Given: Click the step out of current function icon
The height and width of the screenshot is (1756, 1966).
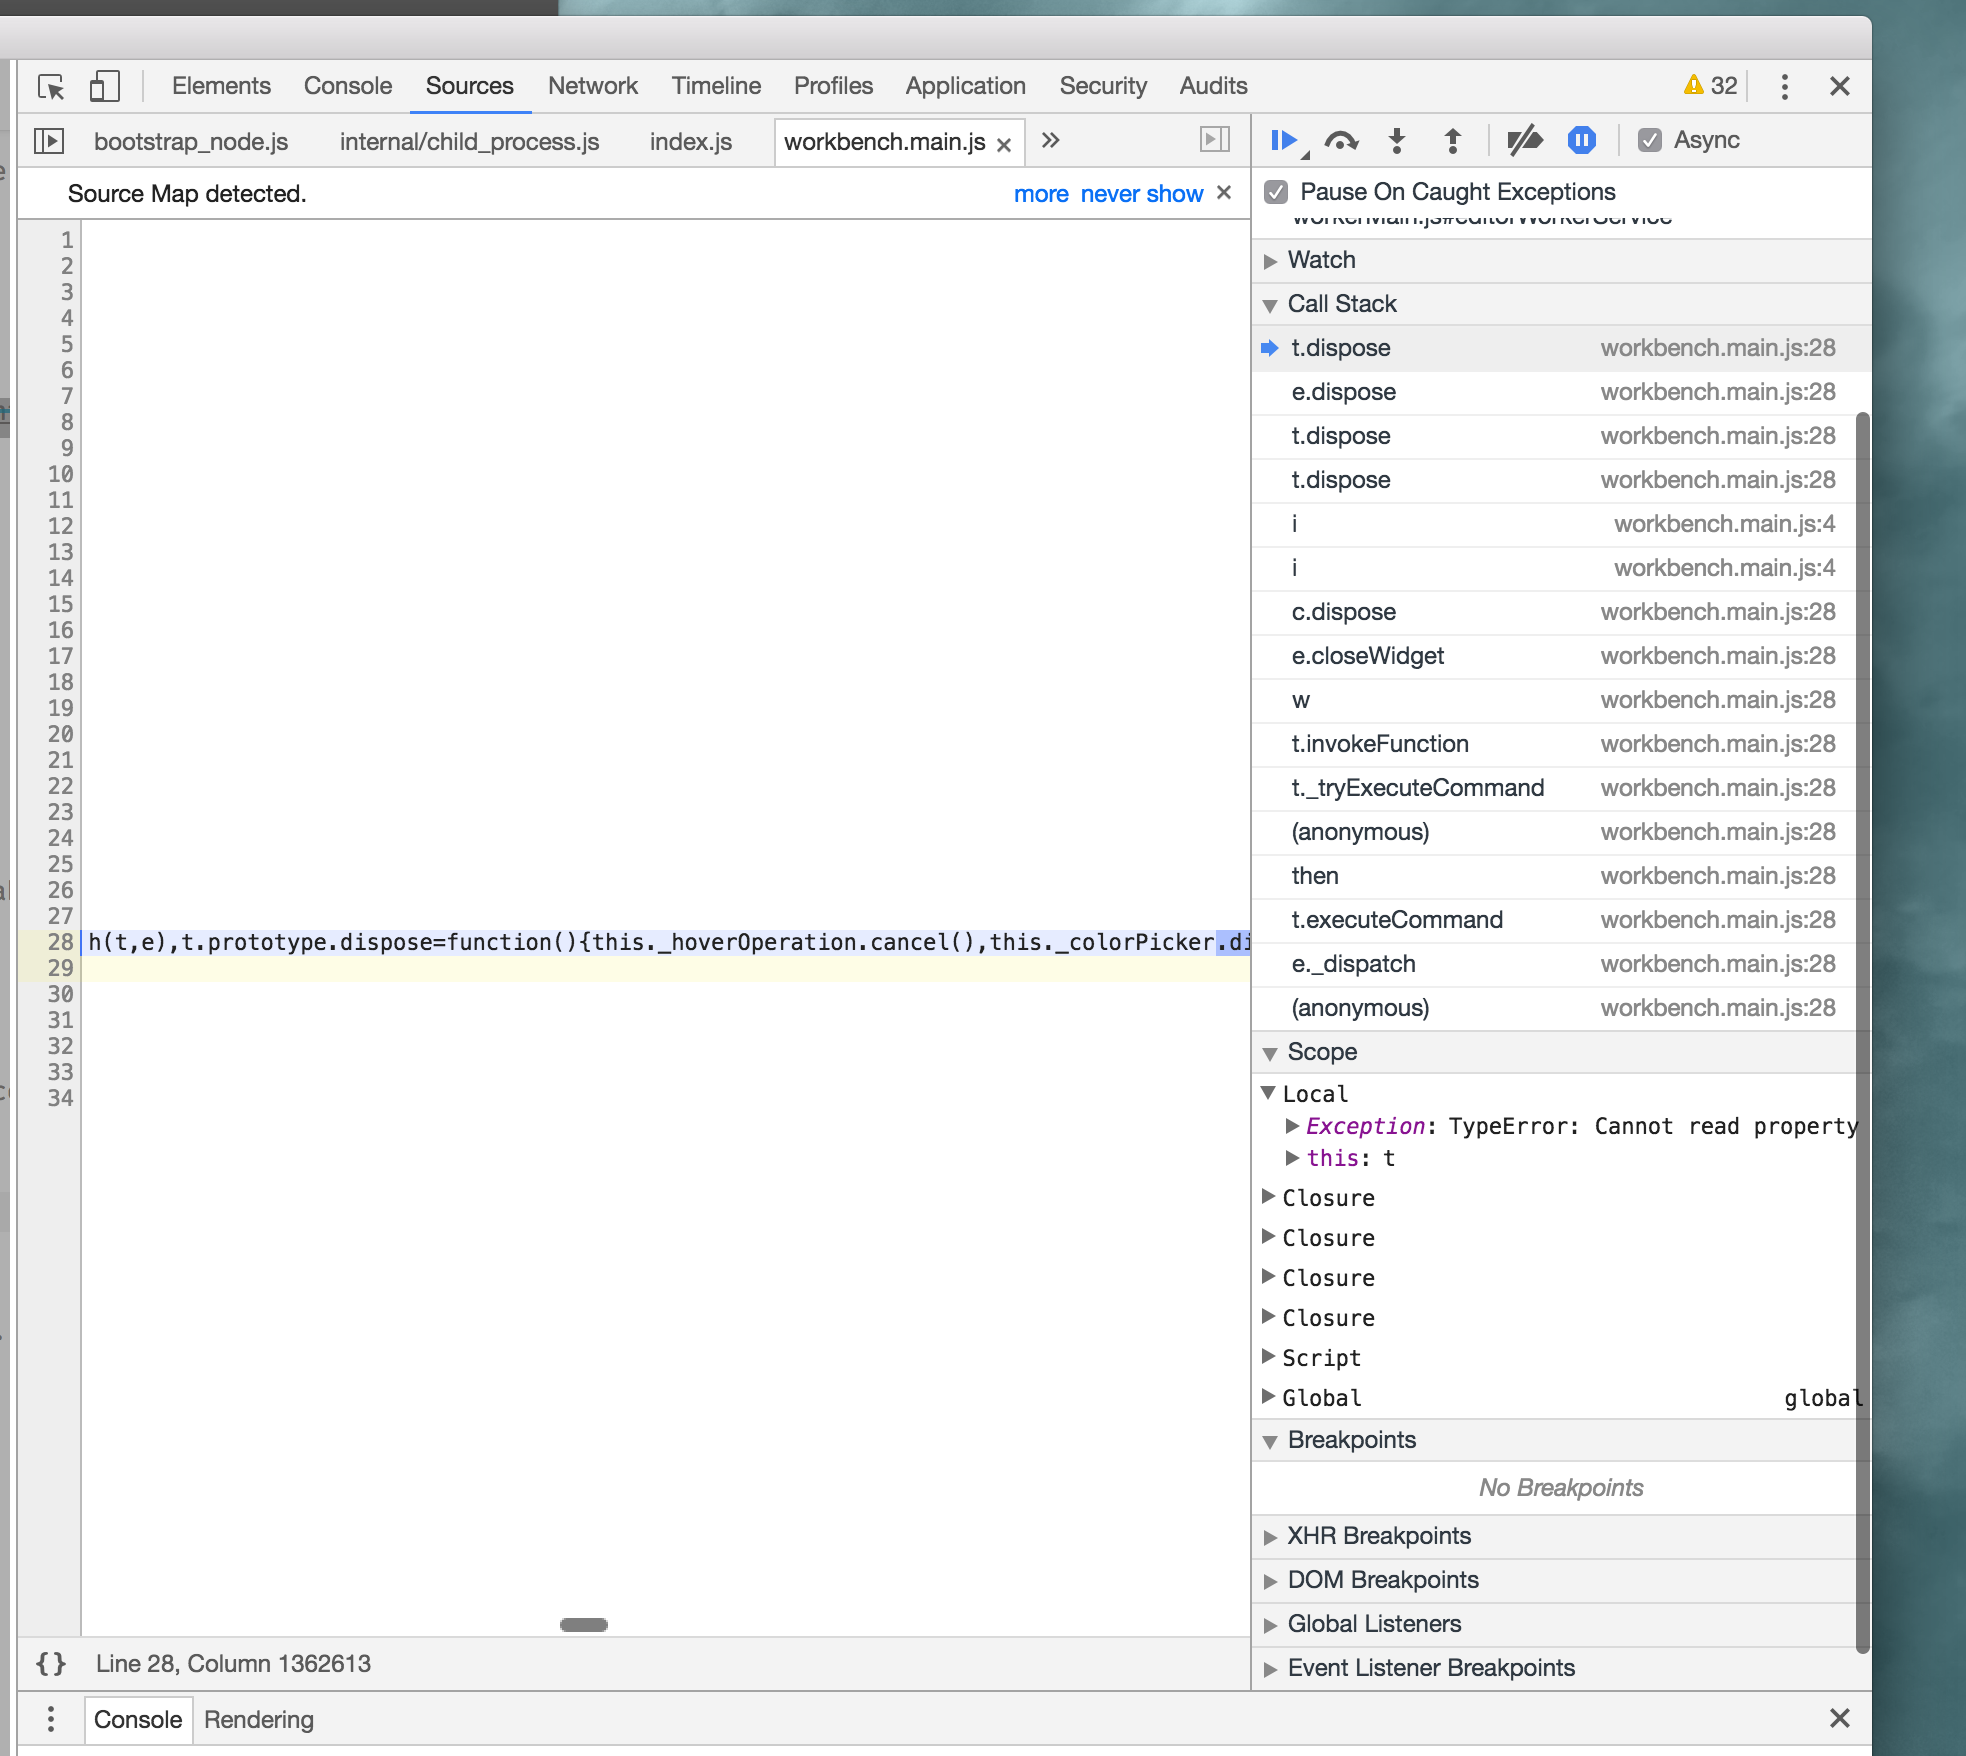Looking at the screenshot, I should tap(1452, 141).
